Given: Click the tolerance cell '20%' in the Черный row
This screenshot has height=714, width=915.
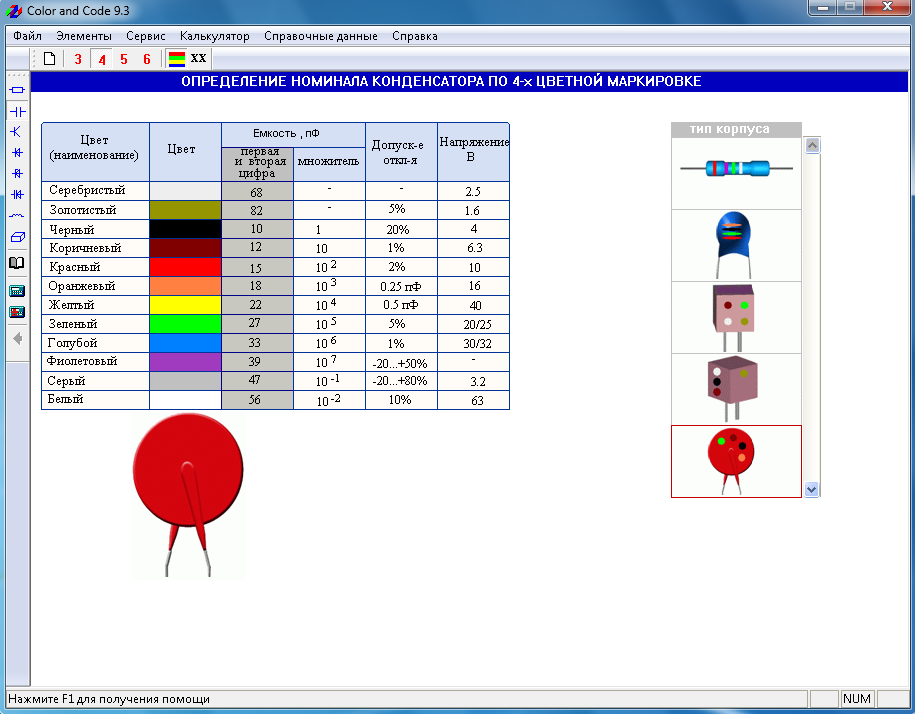Looking at the screenshot, I should pos(401,229).
